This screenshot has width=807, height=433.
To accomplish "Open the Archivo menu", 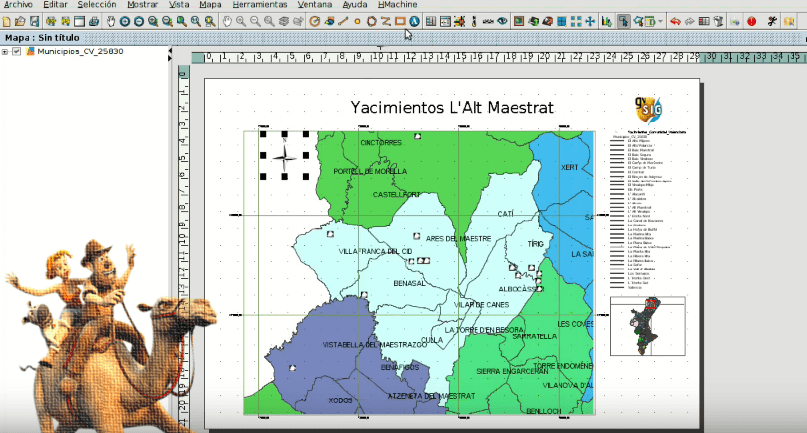I will tap(18, 5).
